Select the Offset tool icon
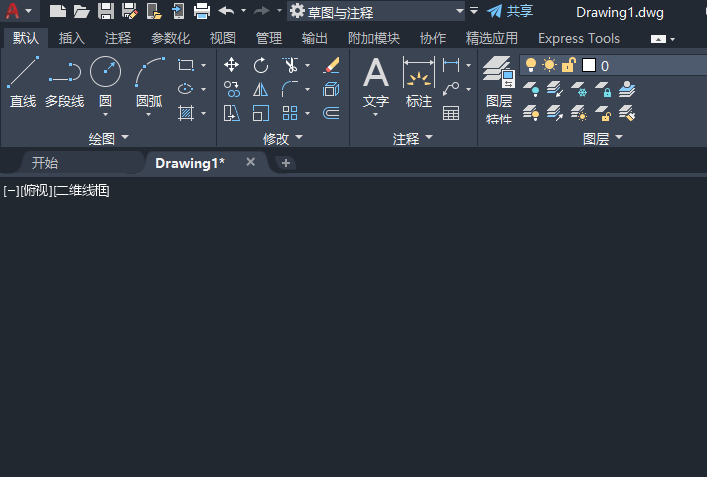 [331, 113]
